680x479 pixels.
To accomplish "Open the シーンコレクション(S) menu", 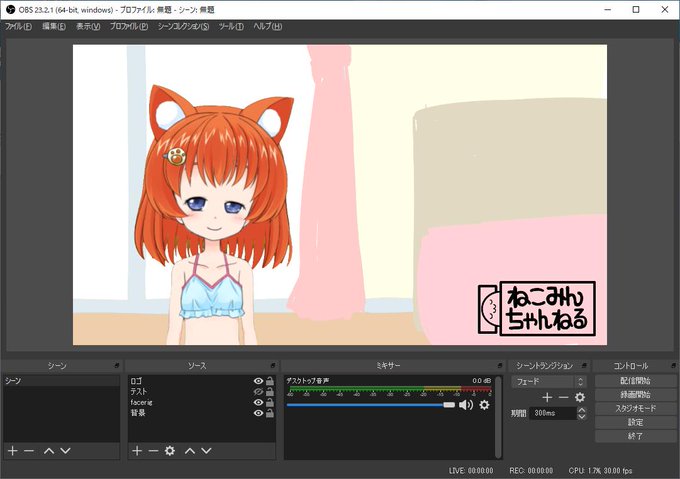I will point(183,26).
